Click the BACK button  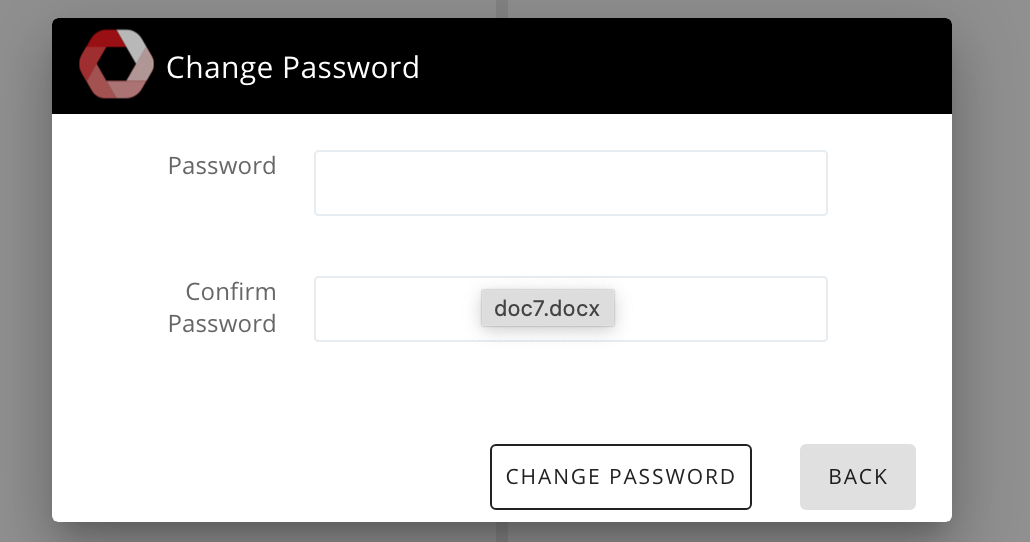[857, 476]
